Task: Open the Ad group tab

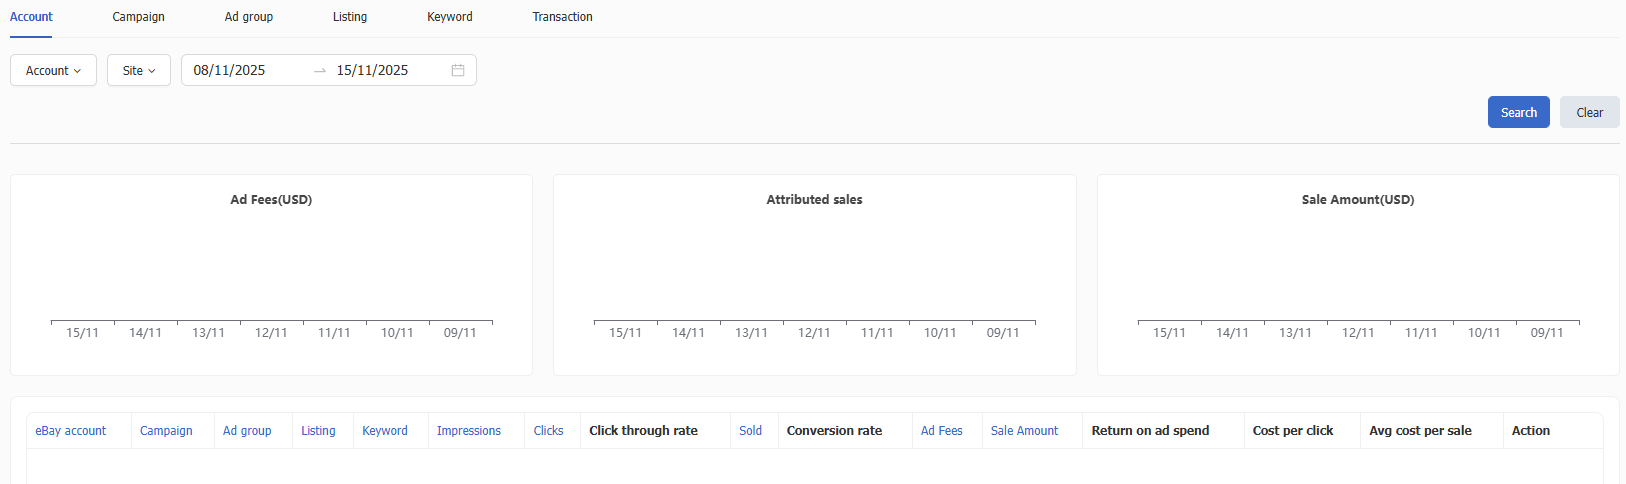Action: [x=249, y=17]
